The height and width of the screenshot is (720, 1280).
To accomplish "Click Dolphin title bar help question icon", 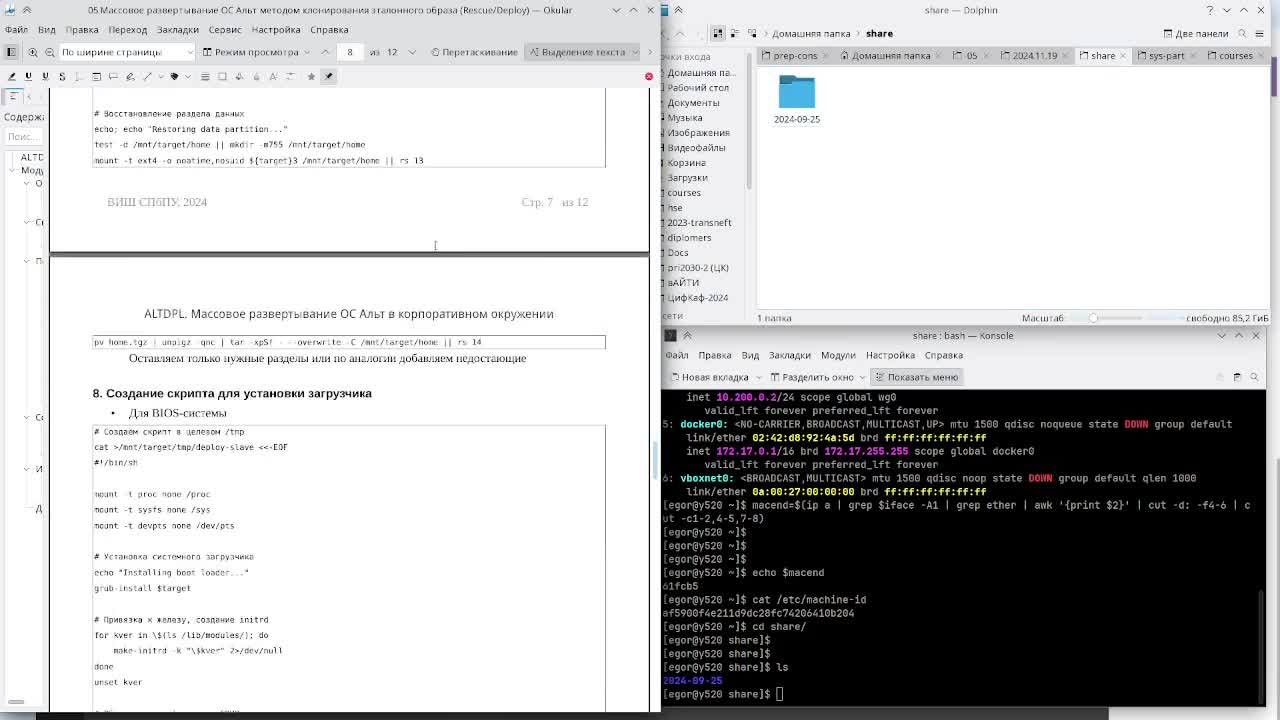I will point(1211,10).
